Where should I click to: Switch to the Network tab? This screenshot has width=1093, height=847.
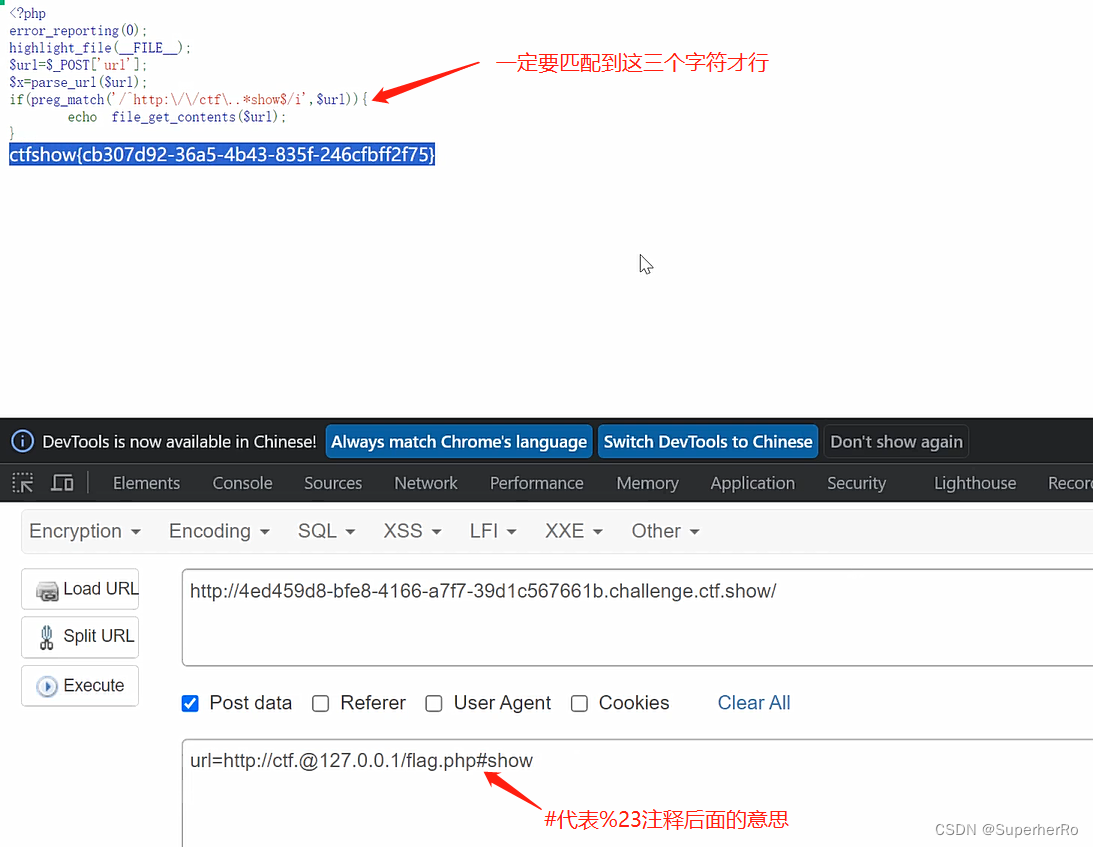[426, 483]
